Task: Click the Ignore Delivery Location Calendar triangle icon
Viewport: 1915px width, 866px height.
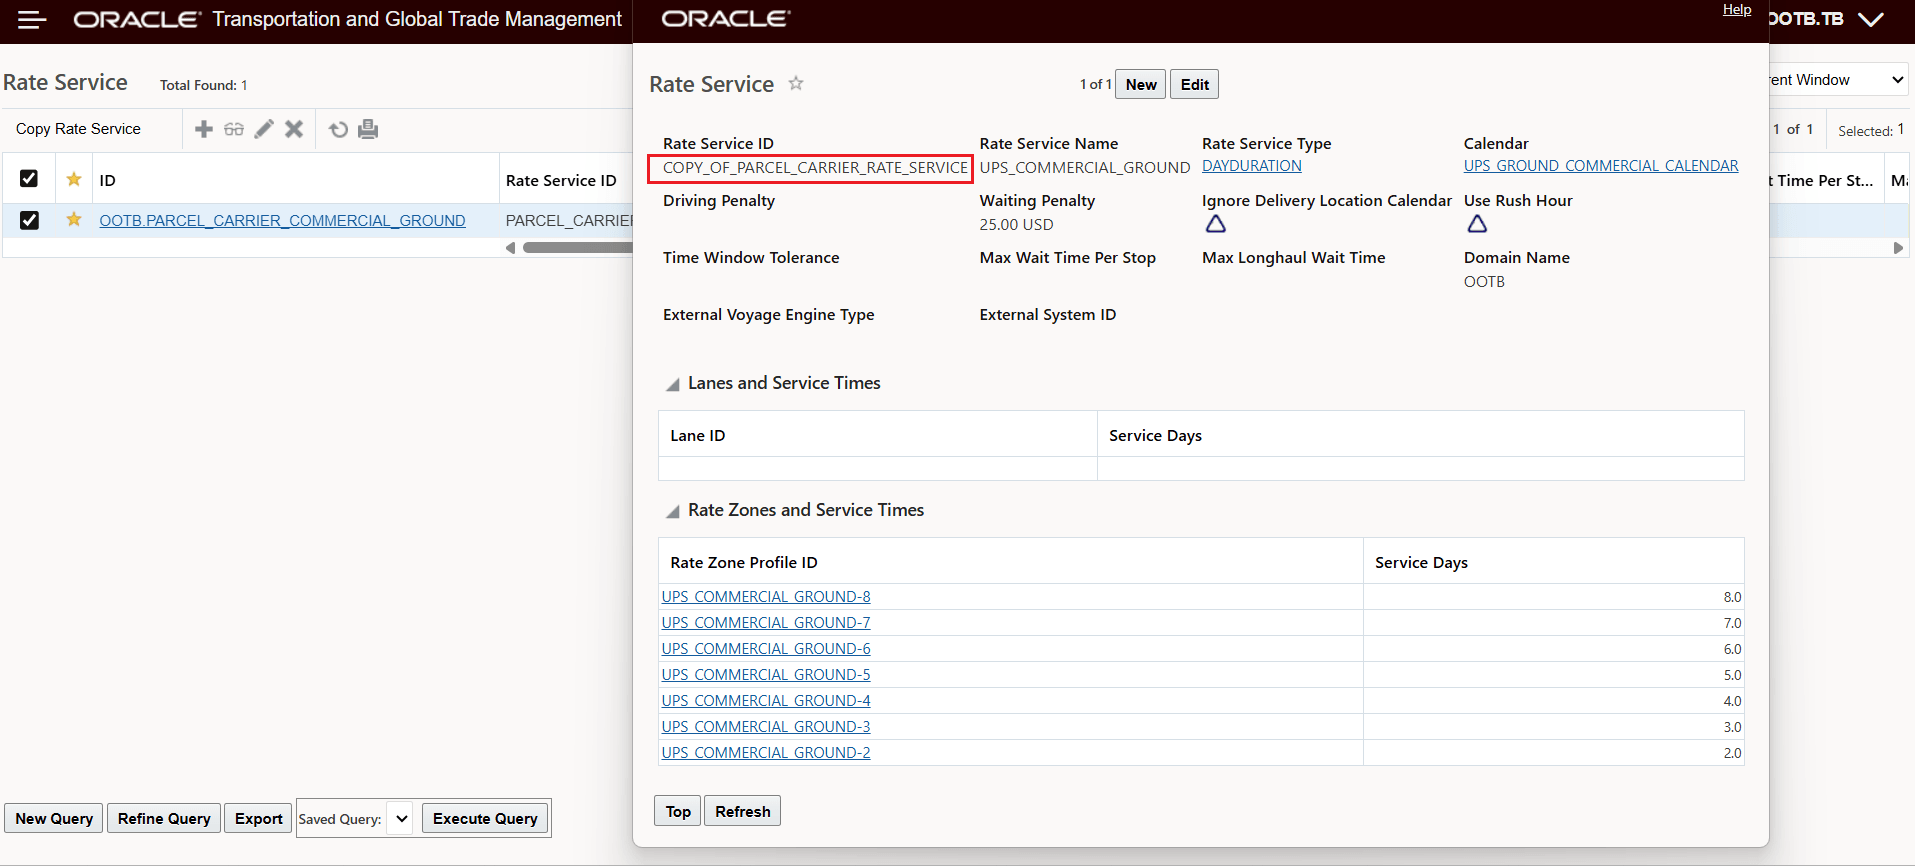Action: tap(1215, 224)
